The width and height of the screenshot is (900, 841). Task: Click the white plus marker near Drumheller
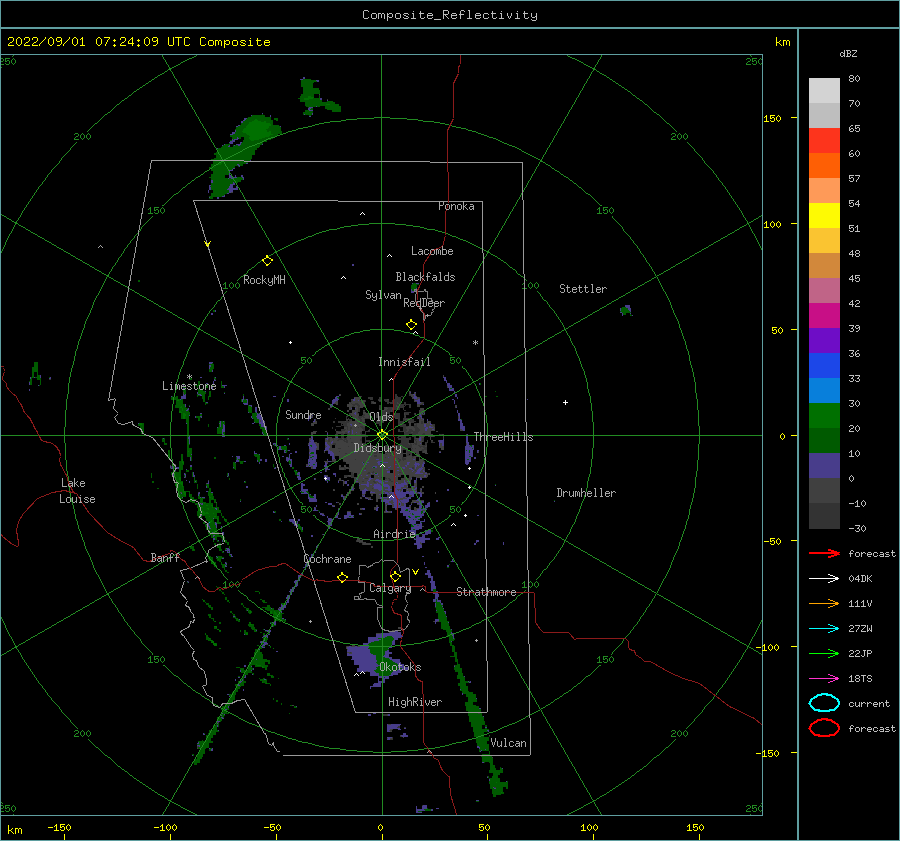click(565, 402)
